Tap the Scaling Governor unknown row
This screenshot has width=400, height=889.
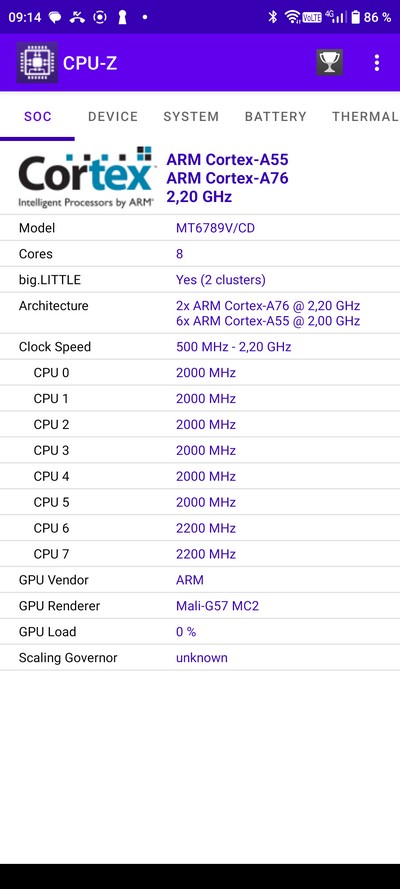point(200,658)
